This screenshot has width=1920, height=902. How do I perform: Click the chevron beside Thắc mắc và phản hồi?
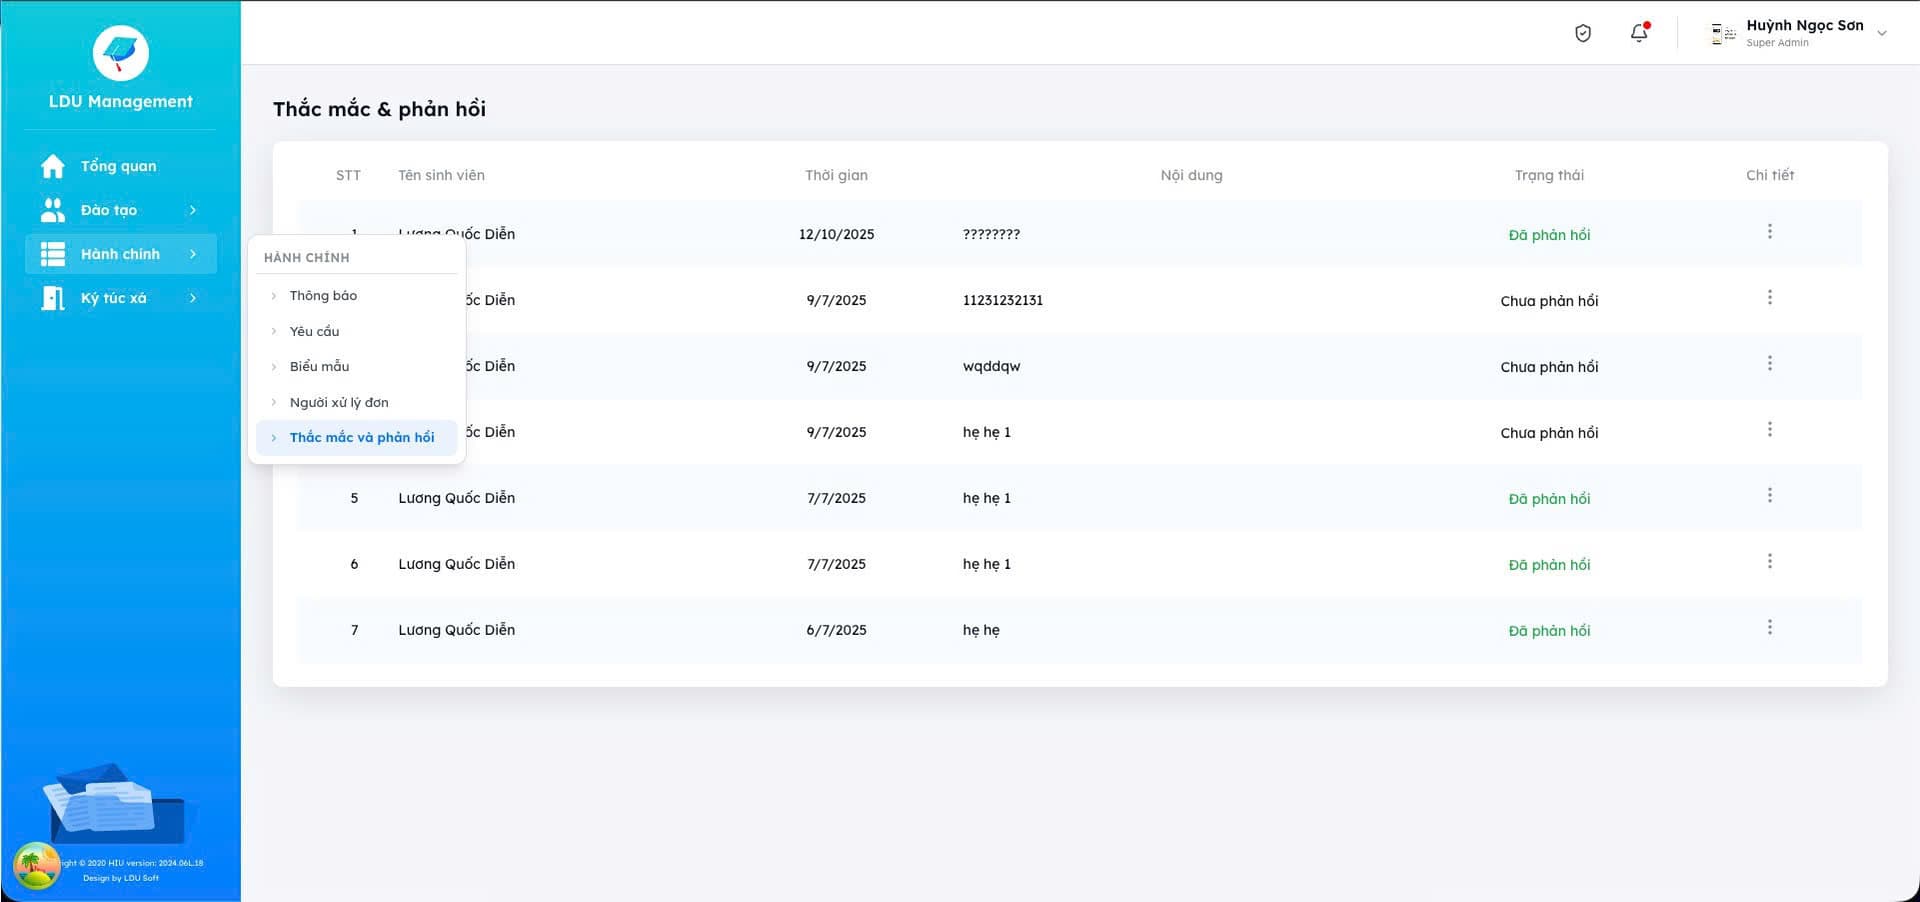click(x=274, y=438)
